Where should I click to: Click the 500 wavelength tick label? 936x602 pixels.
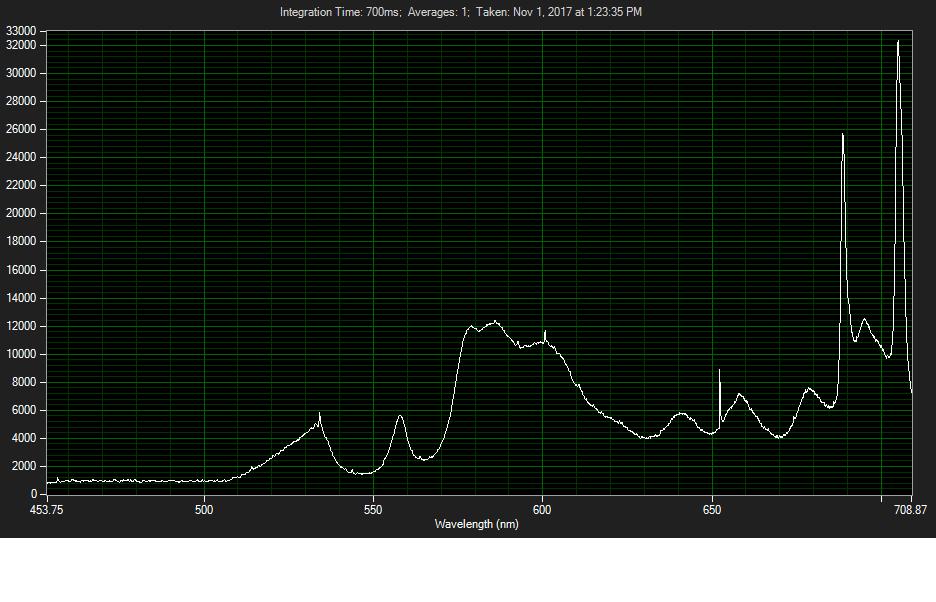(204, 510)
